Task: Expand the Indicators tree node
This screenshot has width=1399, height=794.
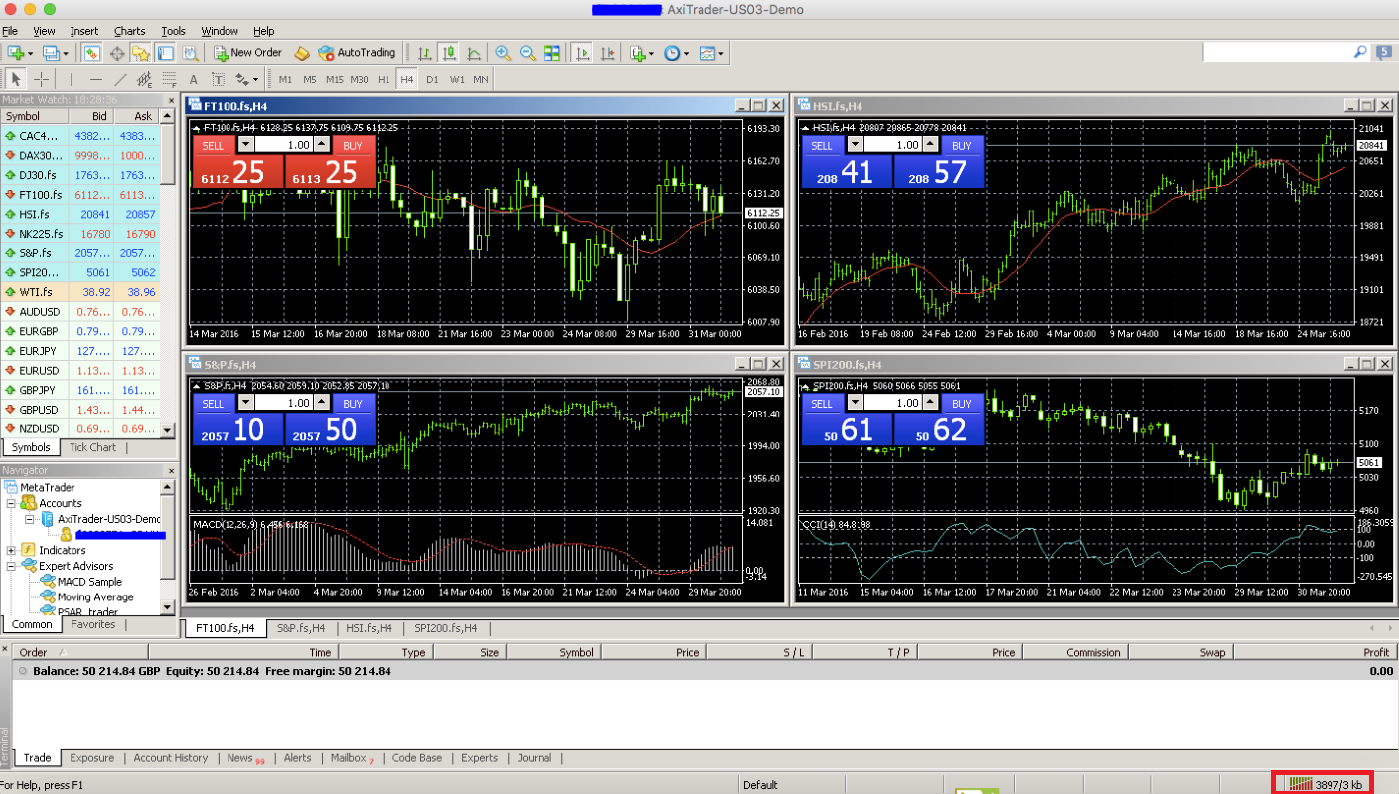Action: 11,550
